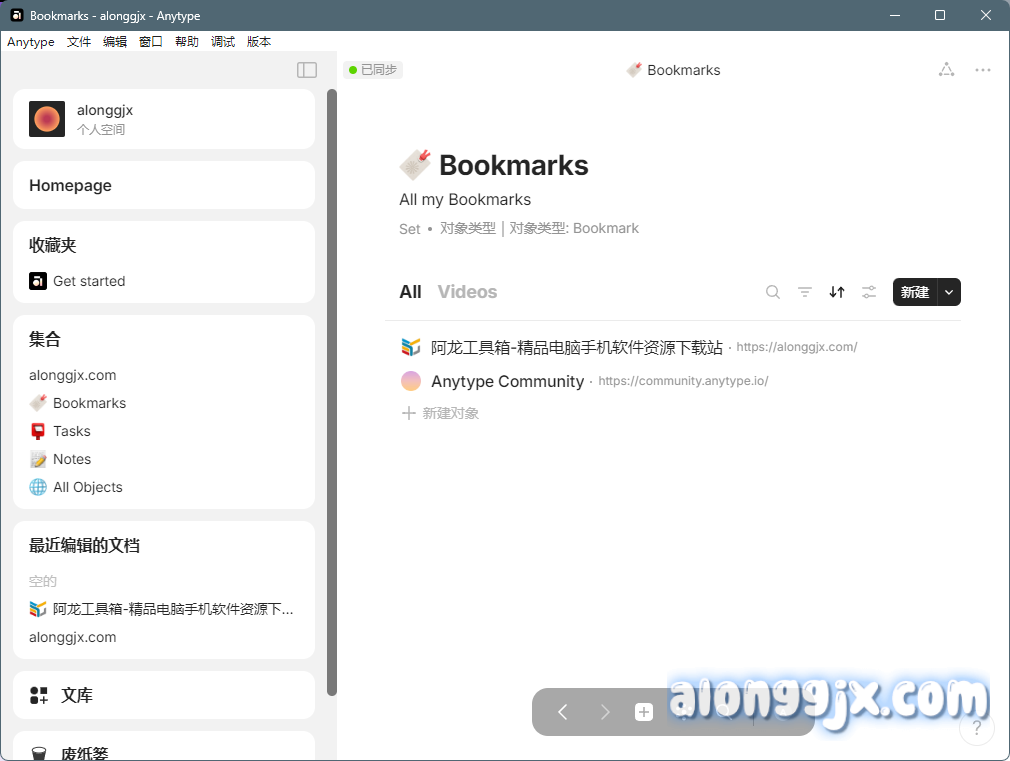Open the 文件 menu
Image resolution: width=1010 pixels, height=761 pixels.
79,42
